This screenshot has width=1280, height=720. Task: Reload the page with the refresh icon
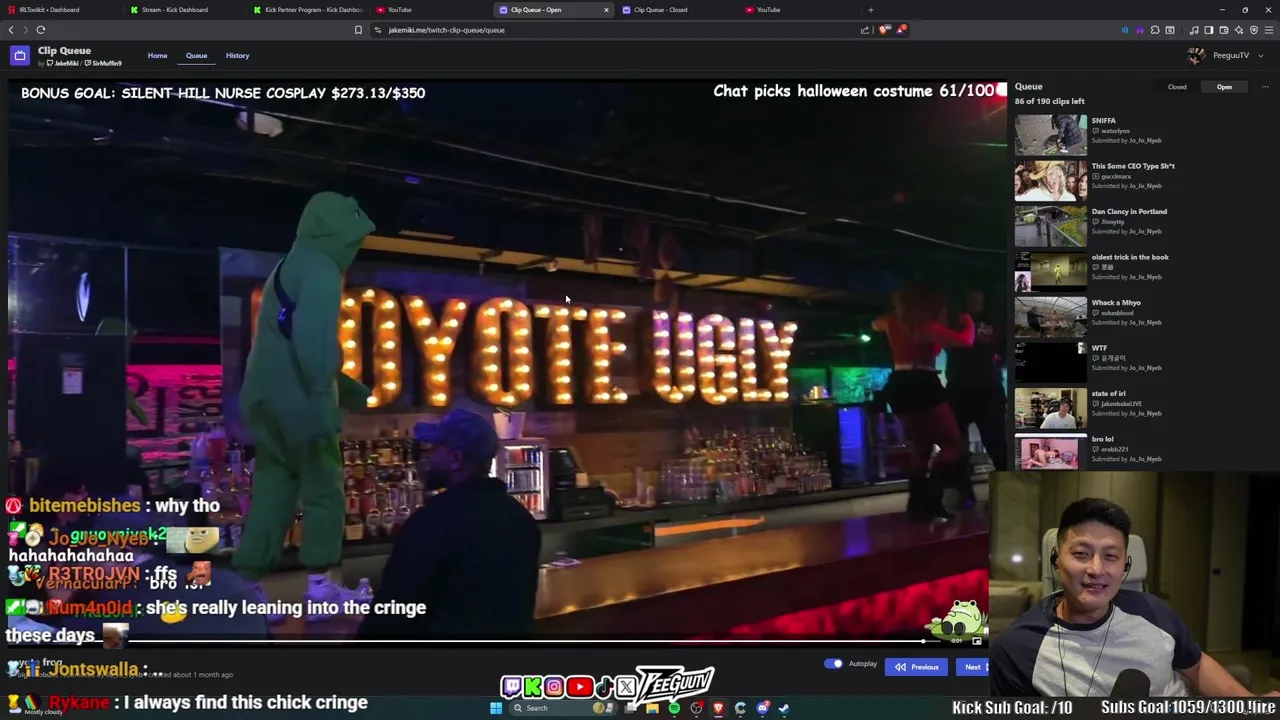41,30
